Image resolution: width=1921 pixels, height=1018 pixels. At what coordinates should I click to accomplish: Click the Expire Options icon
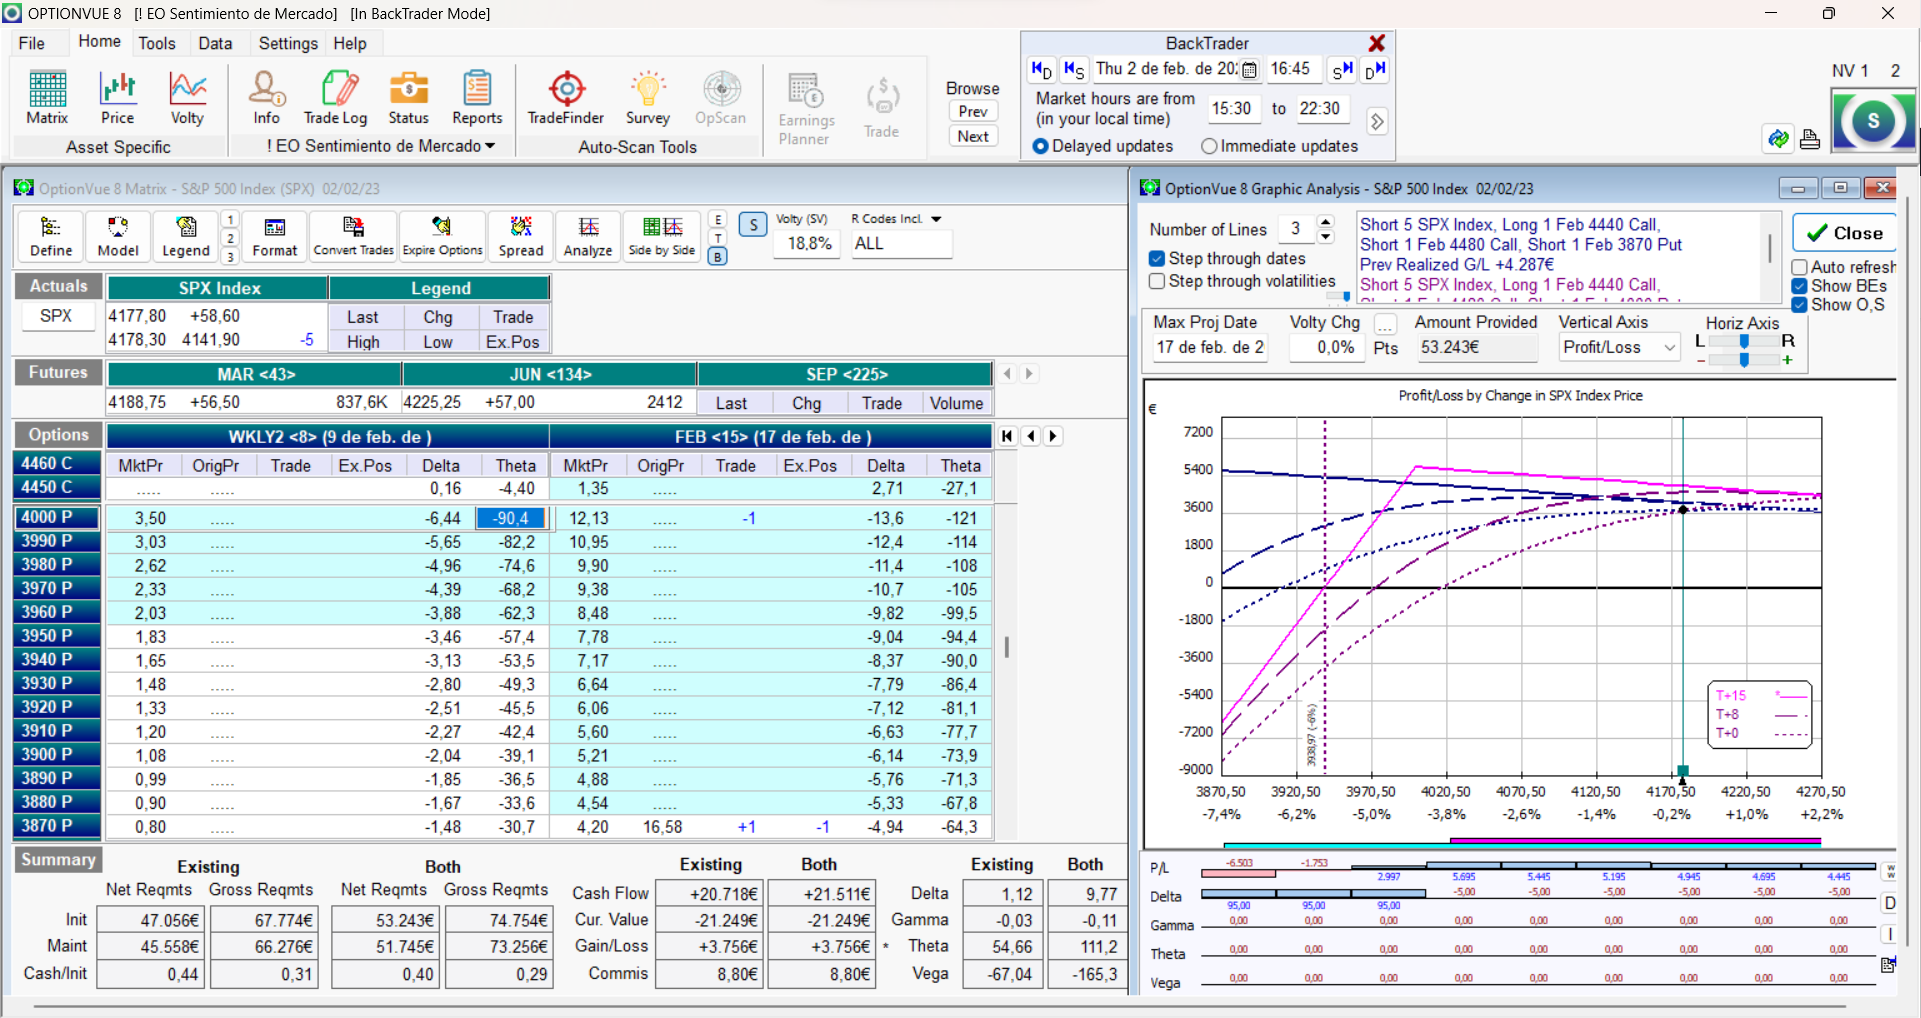442,237
